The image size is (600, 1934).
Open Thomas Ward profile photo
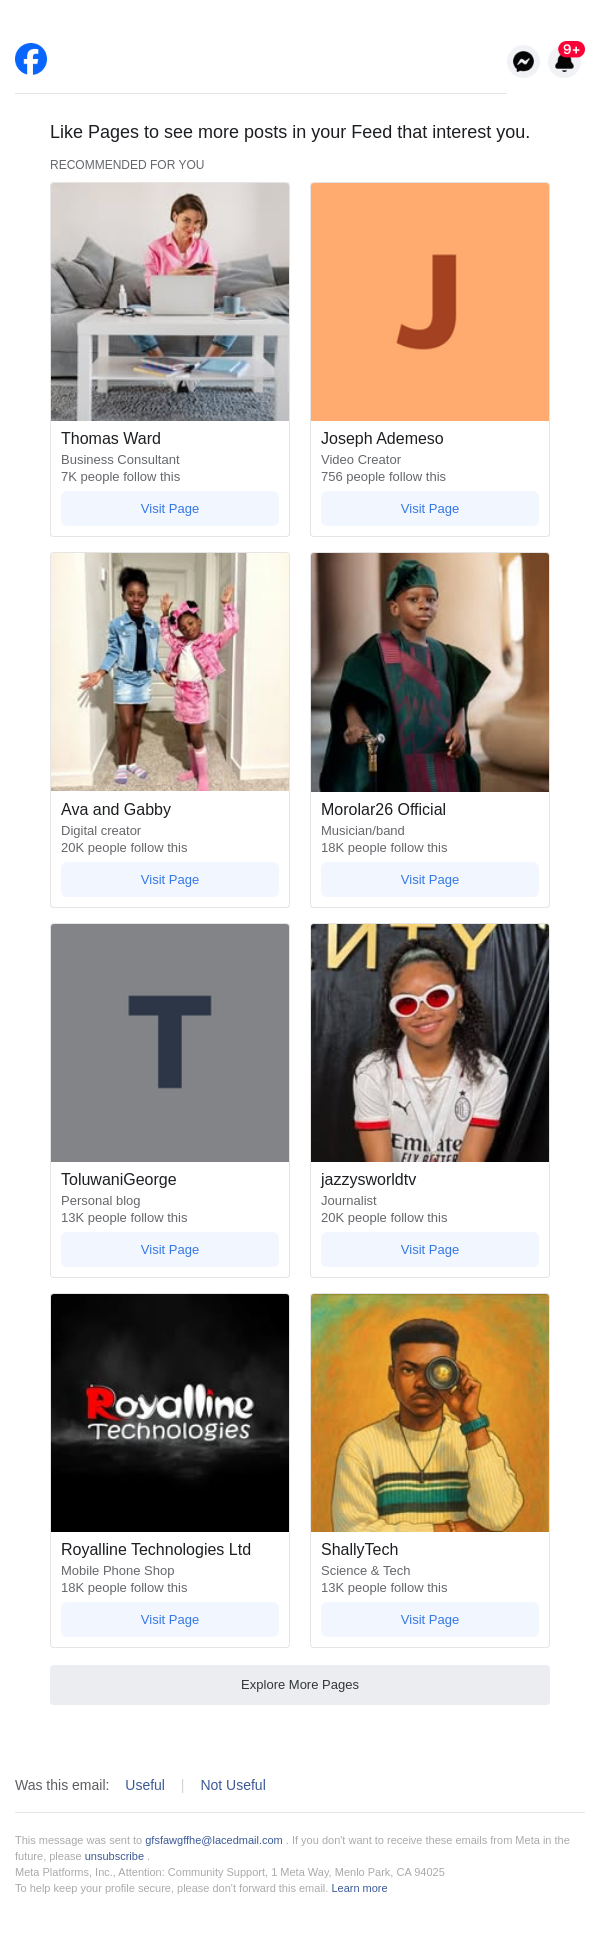click(170, 302)
